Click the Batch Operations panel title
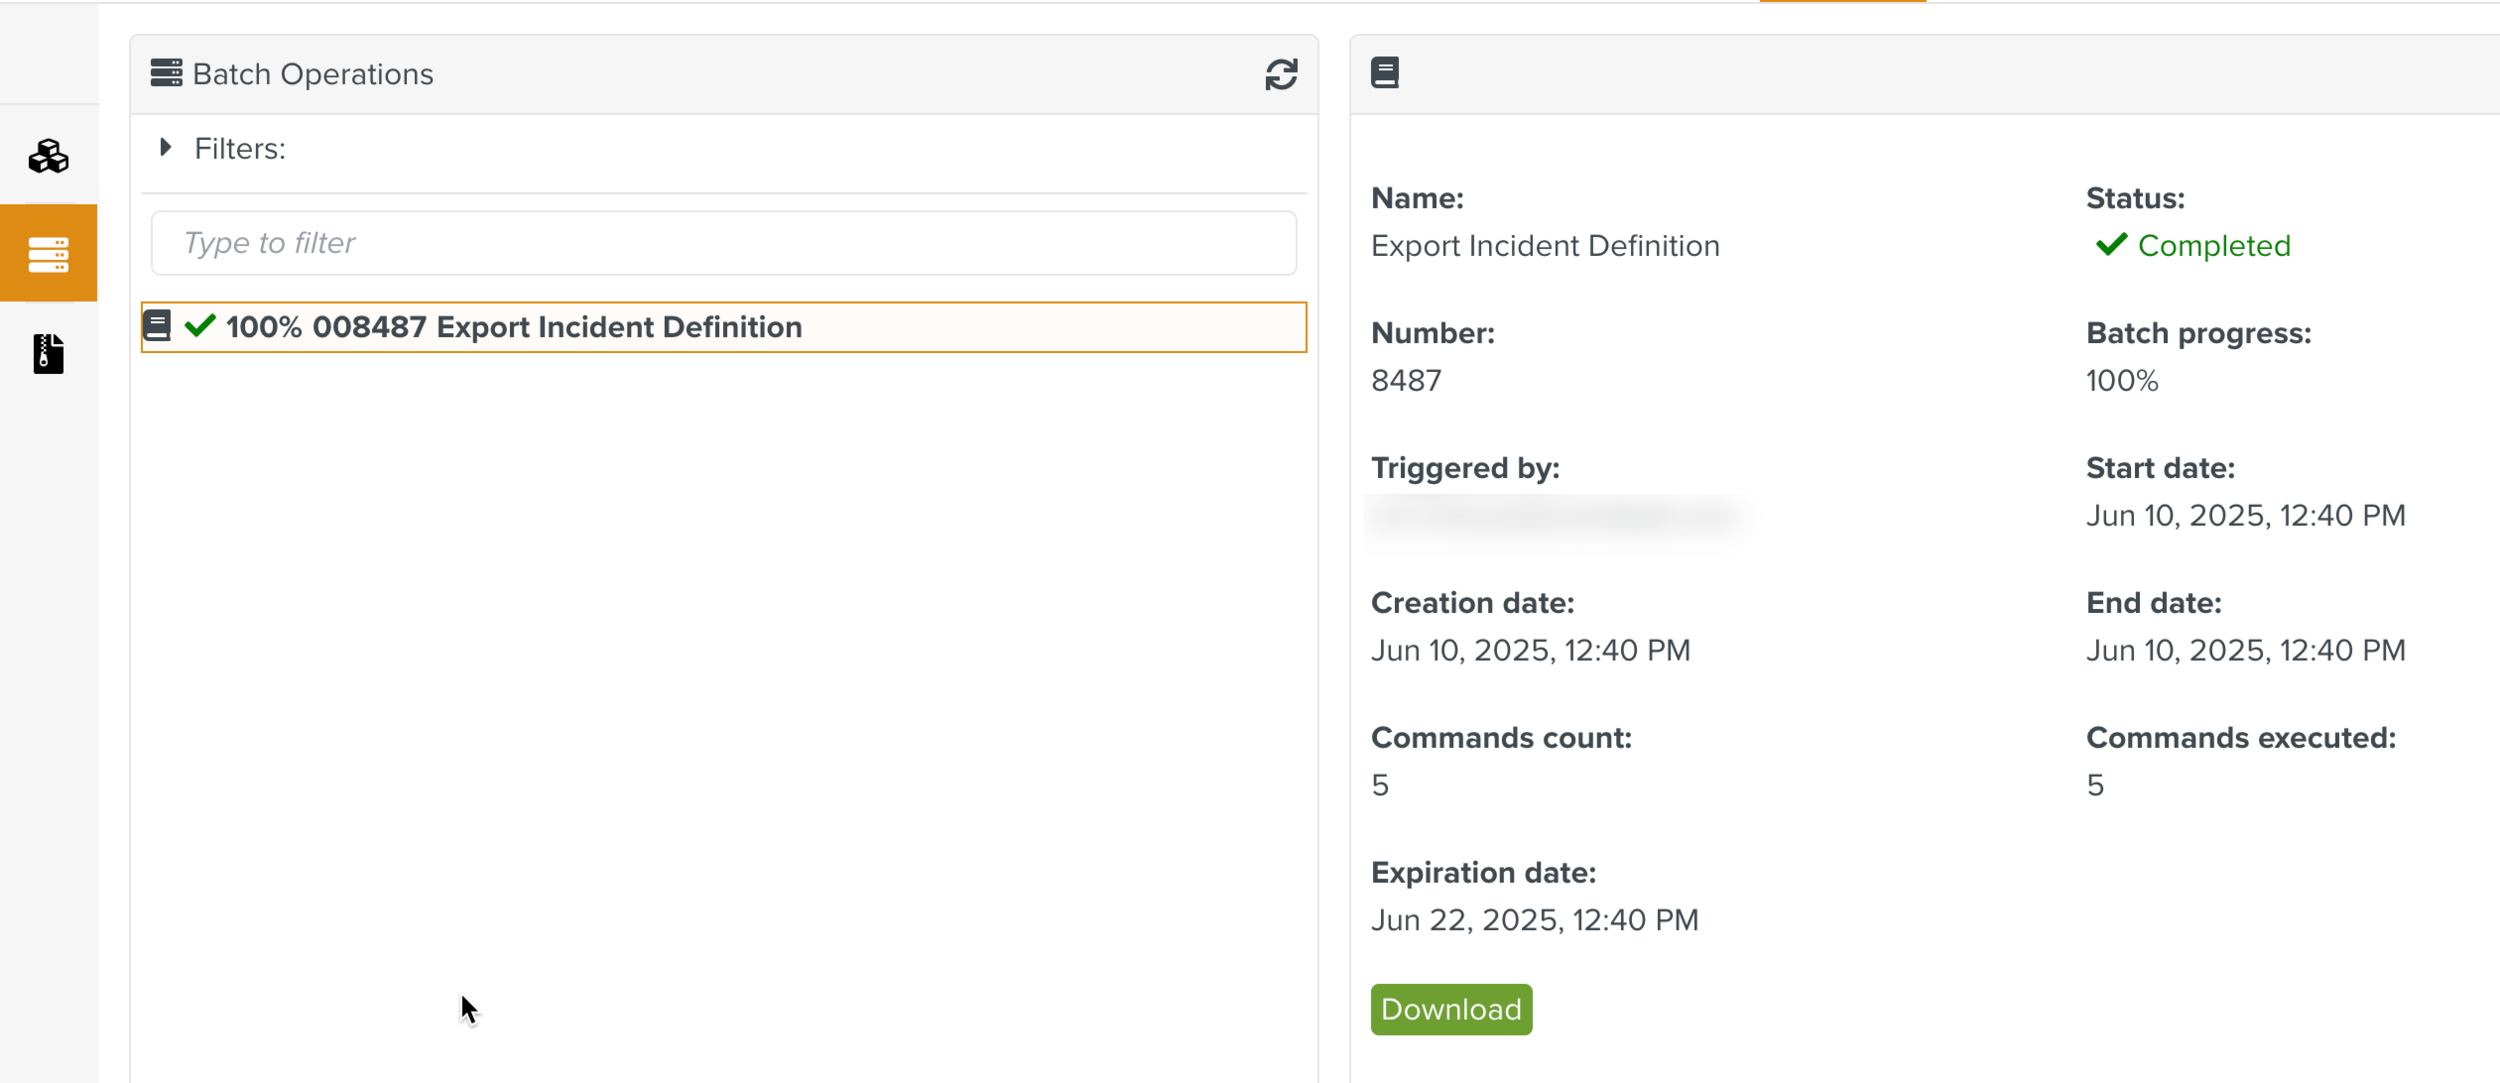Image resolution: width=2500 pixels, height=1083 pixels. (x=312, y=74)
